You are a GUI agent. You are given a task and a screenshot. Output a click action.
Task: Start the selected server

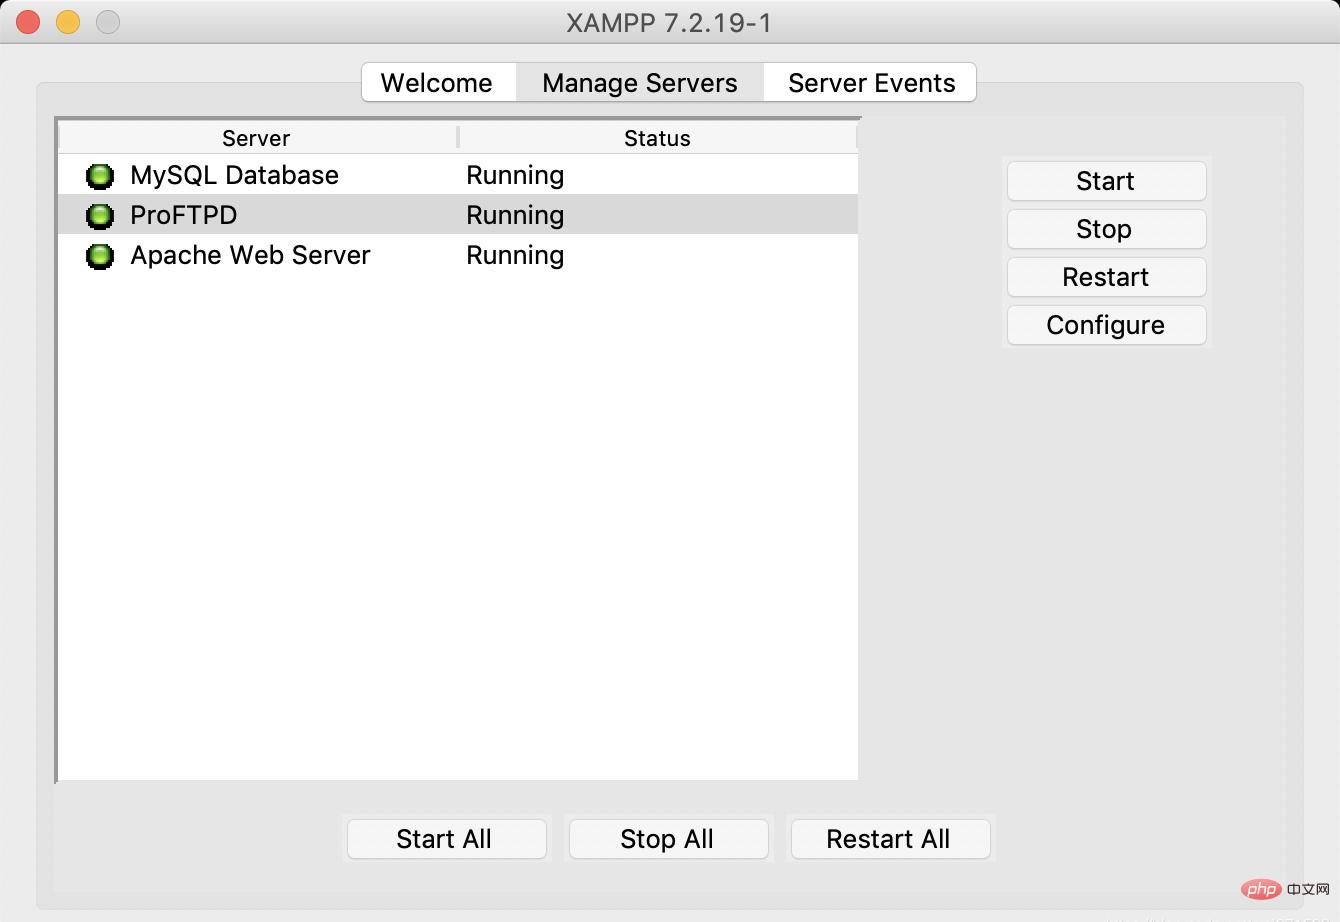tap(1106, 181)
